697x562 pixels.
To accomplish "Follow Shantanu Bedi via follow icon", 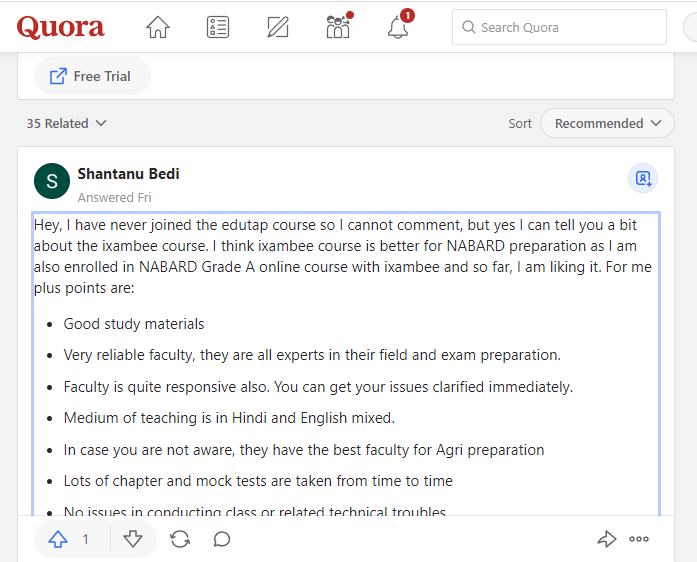I will coord(643,178).
